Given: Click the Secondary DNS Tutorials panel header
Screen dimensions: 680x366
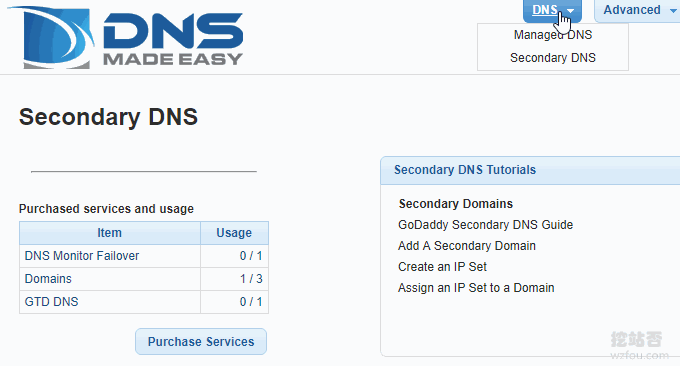Looking at the screenshot, I should pyautogui.click(x=530, y=170).
